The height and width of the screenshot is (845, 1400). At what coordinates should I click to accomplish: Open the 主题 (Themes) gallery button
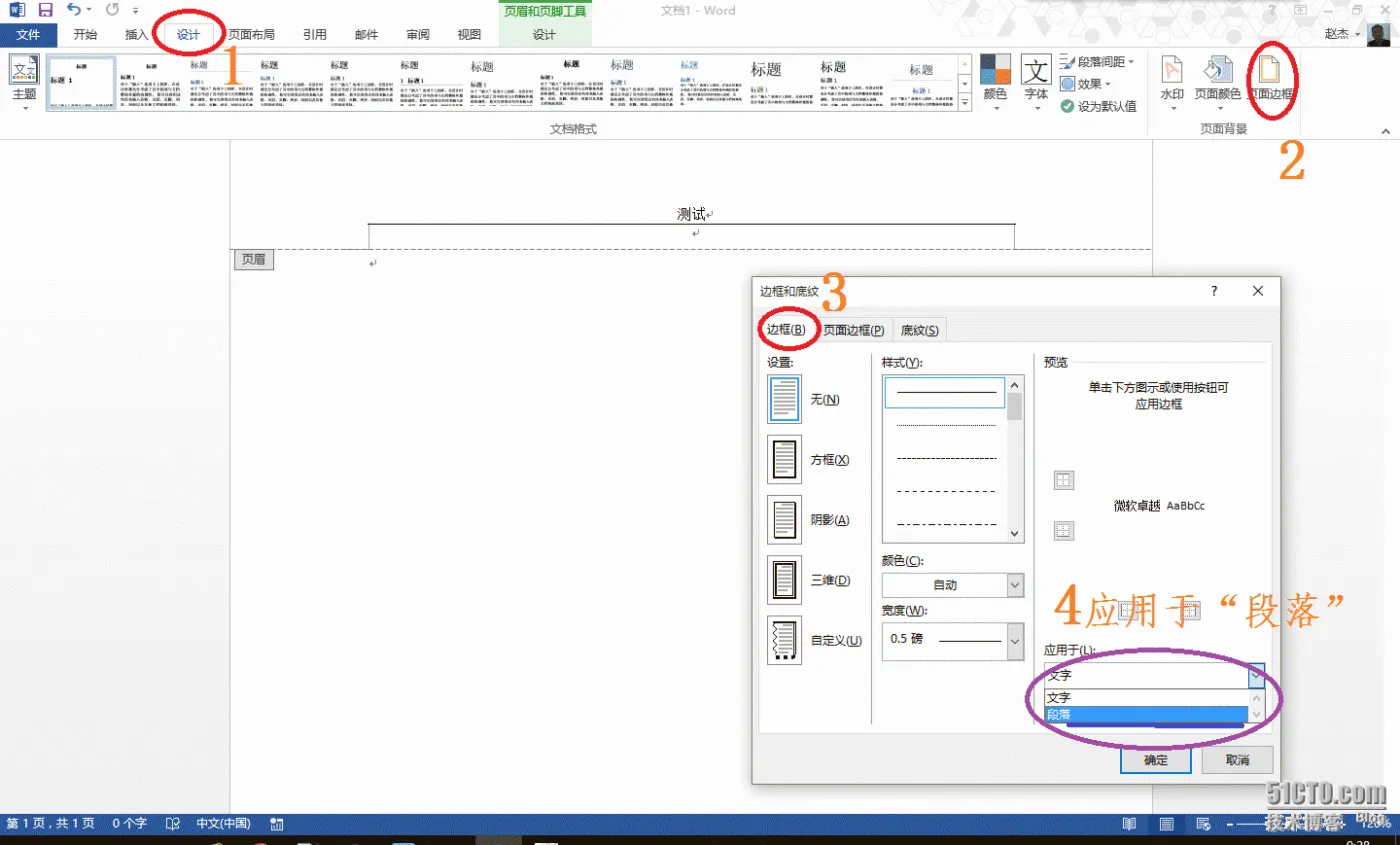point(23,84)
